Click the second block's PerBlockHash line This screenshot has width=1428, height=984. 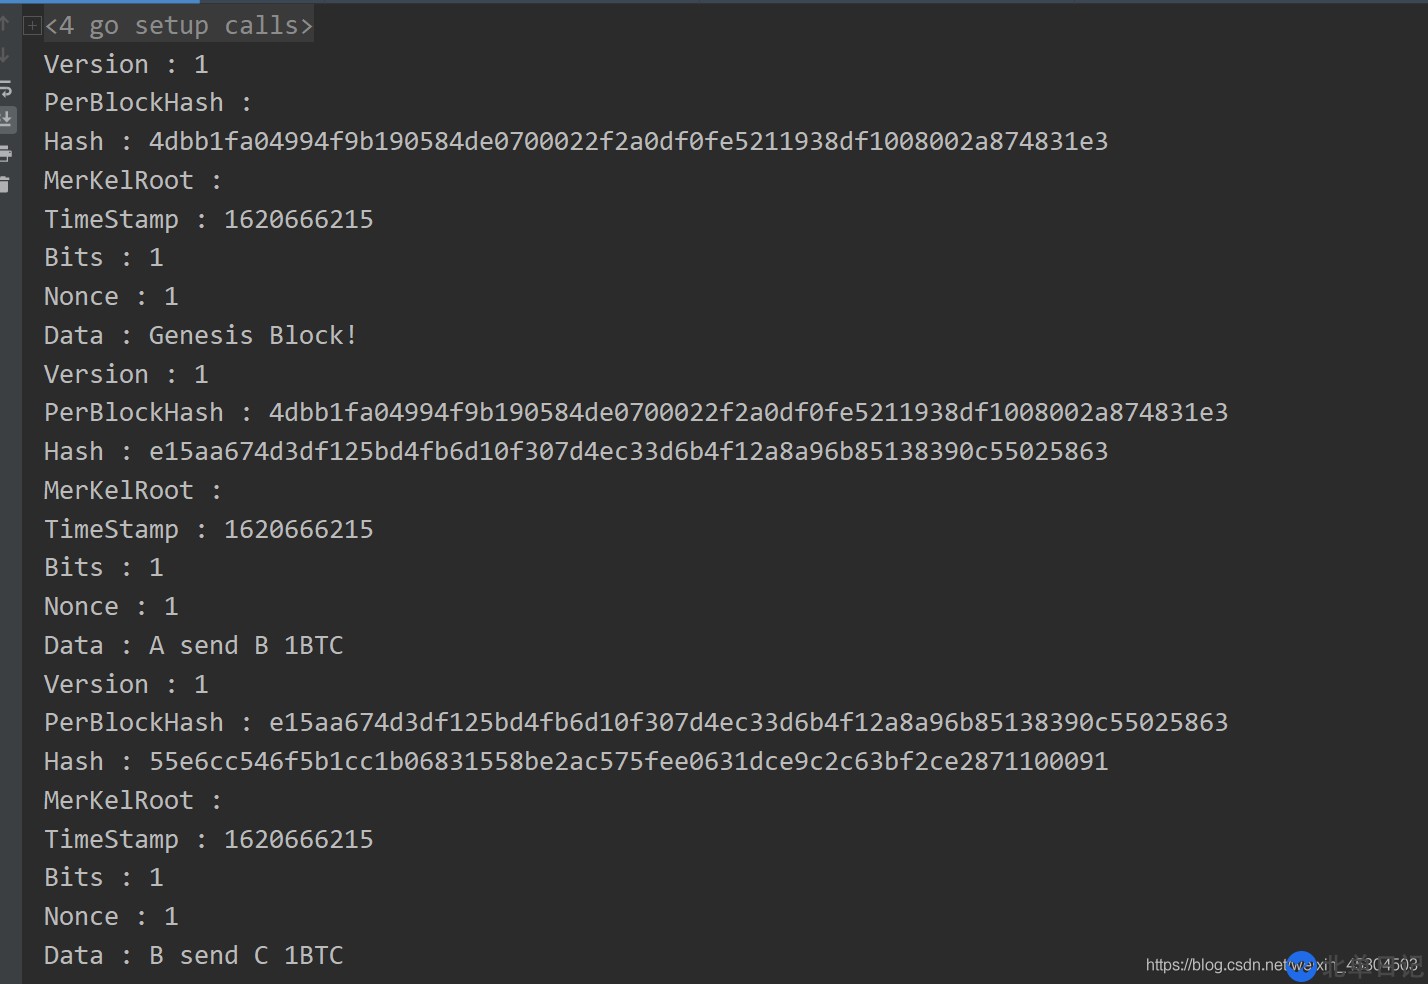[635, 413]
